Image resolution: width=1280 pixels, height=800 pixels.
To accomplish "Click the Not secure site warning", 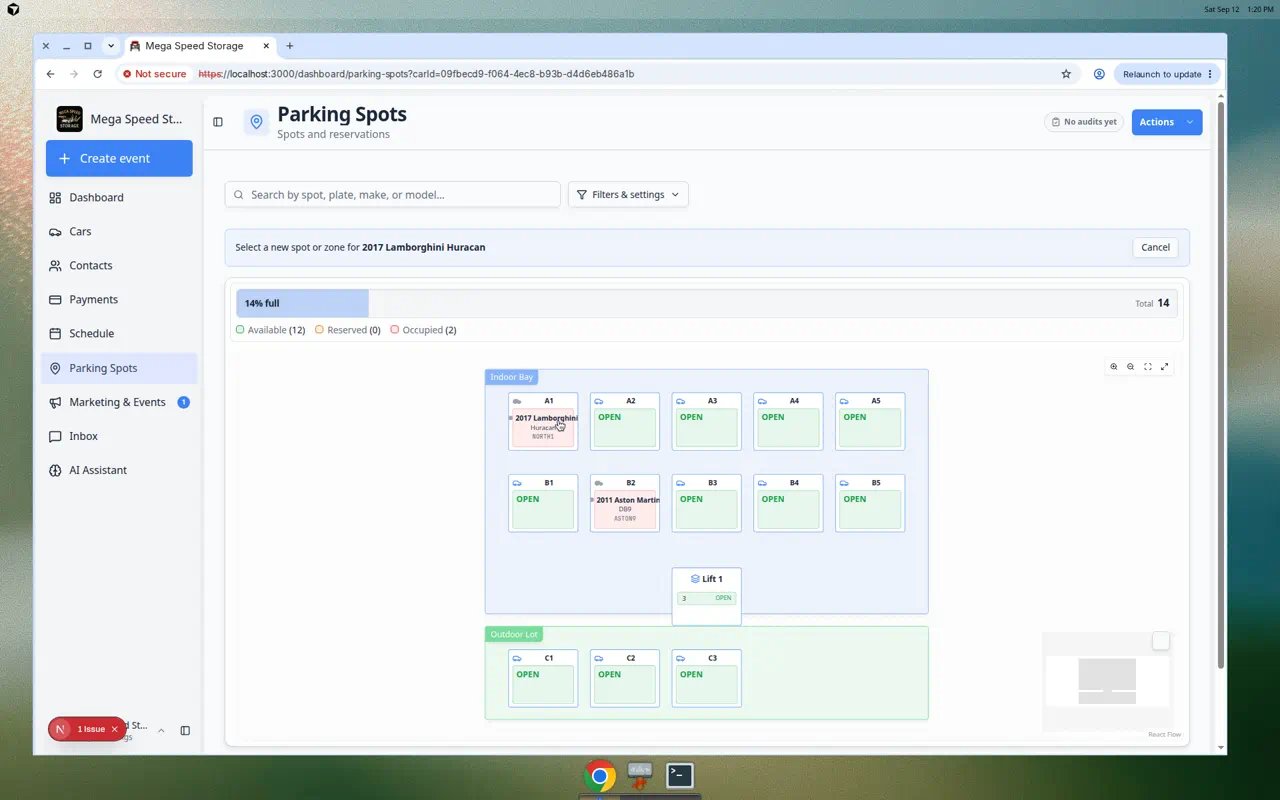I will [x=153, y=74].
